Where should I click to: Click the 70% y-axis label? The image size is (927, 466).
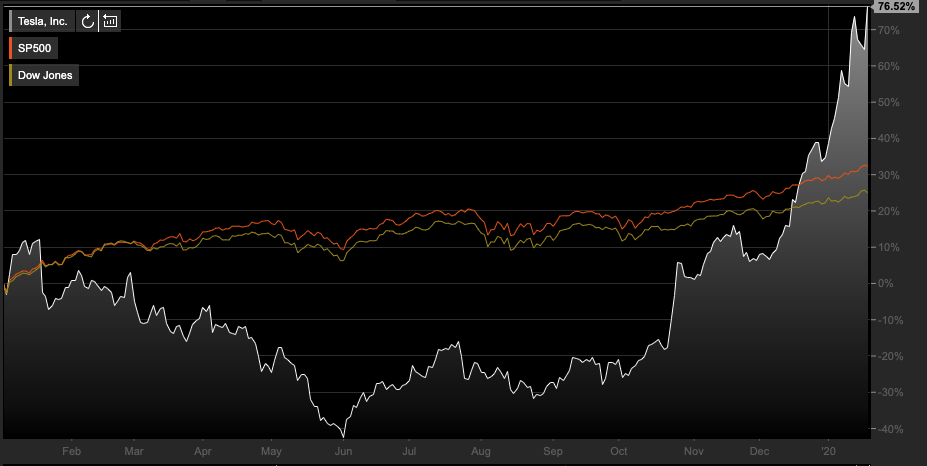click(x=889, y=30)
